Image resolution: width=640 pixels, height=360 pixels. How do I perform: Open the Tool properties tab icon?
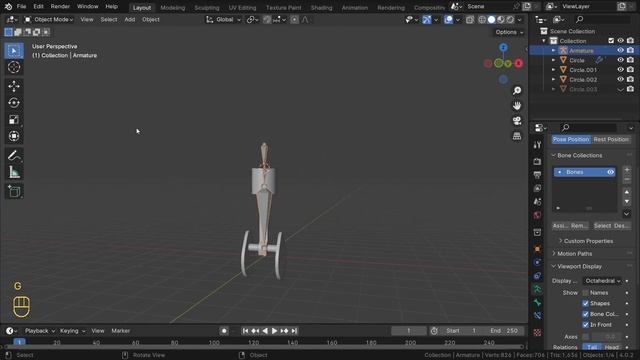pos(537,145)
